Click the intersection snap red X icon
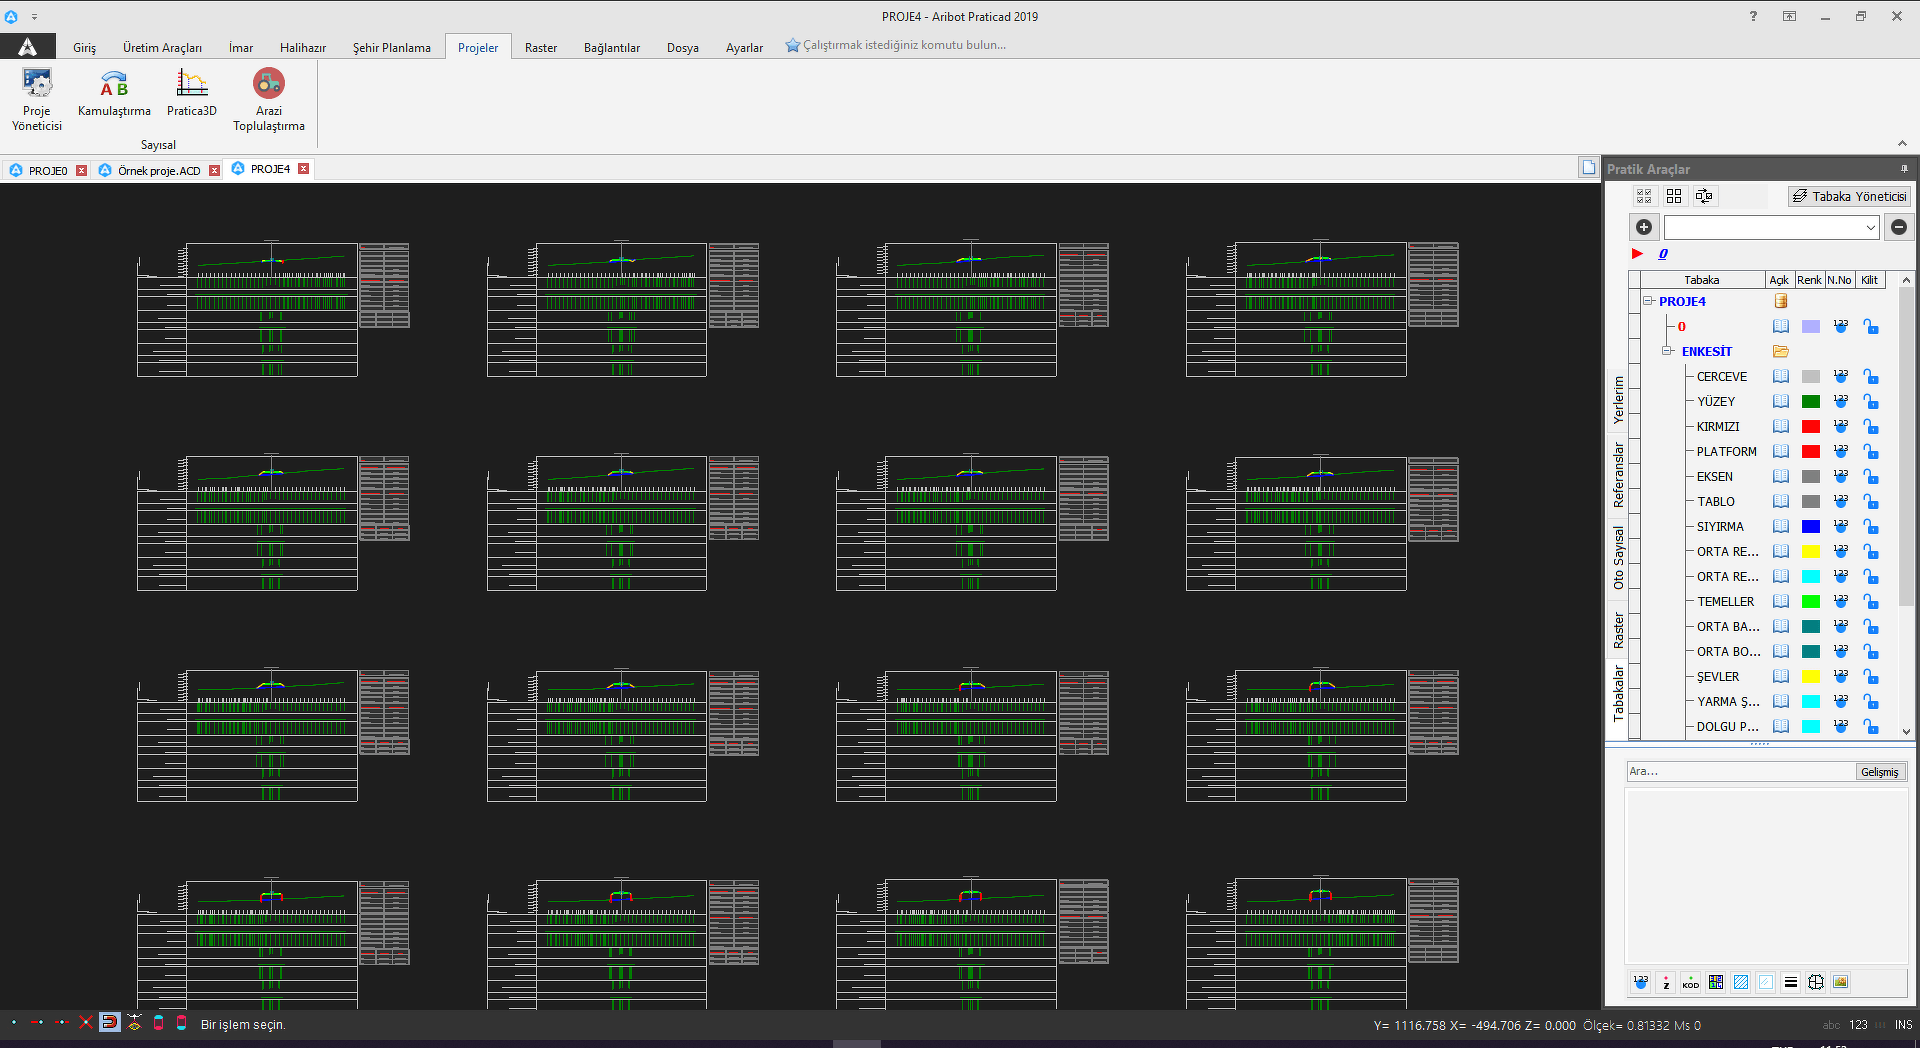This screenshot has height=1048, width=1920. coord(86,1022)
